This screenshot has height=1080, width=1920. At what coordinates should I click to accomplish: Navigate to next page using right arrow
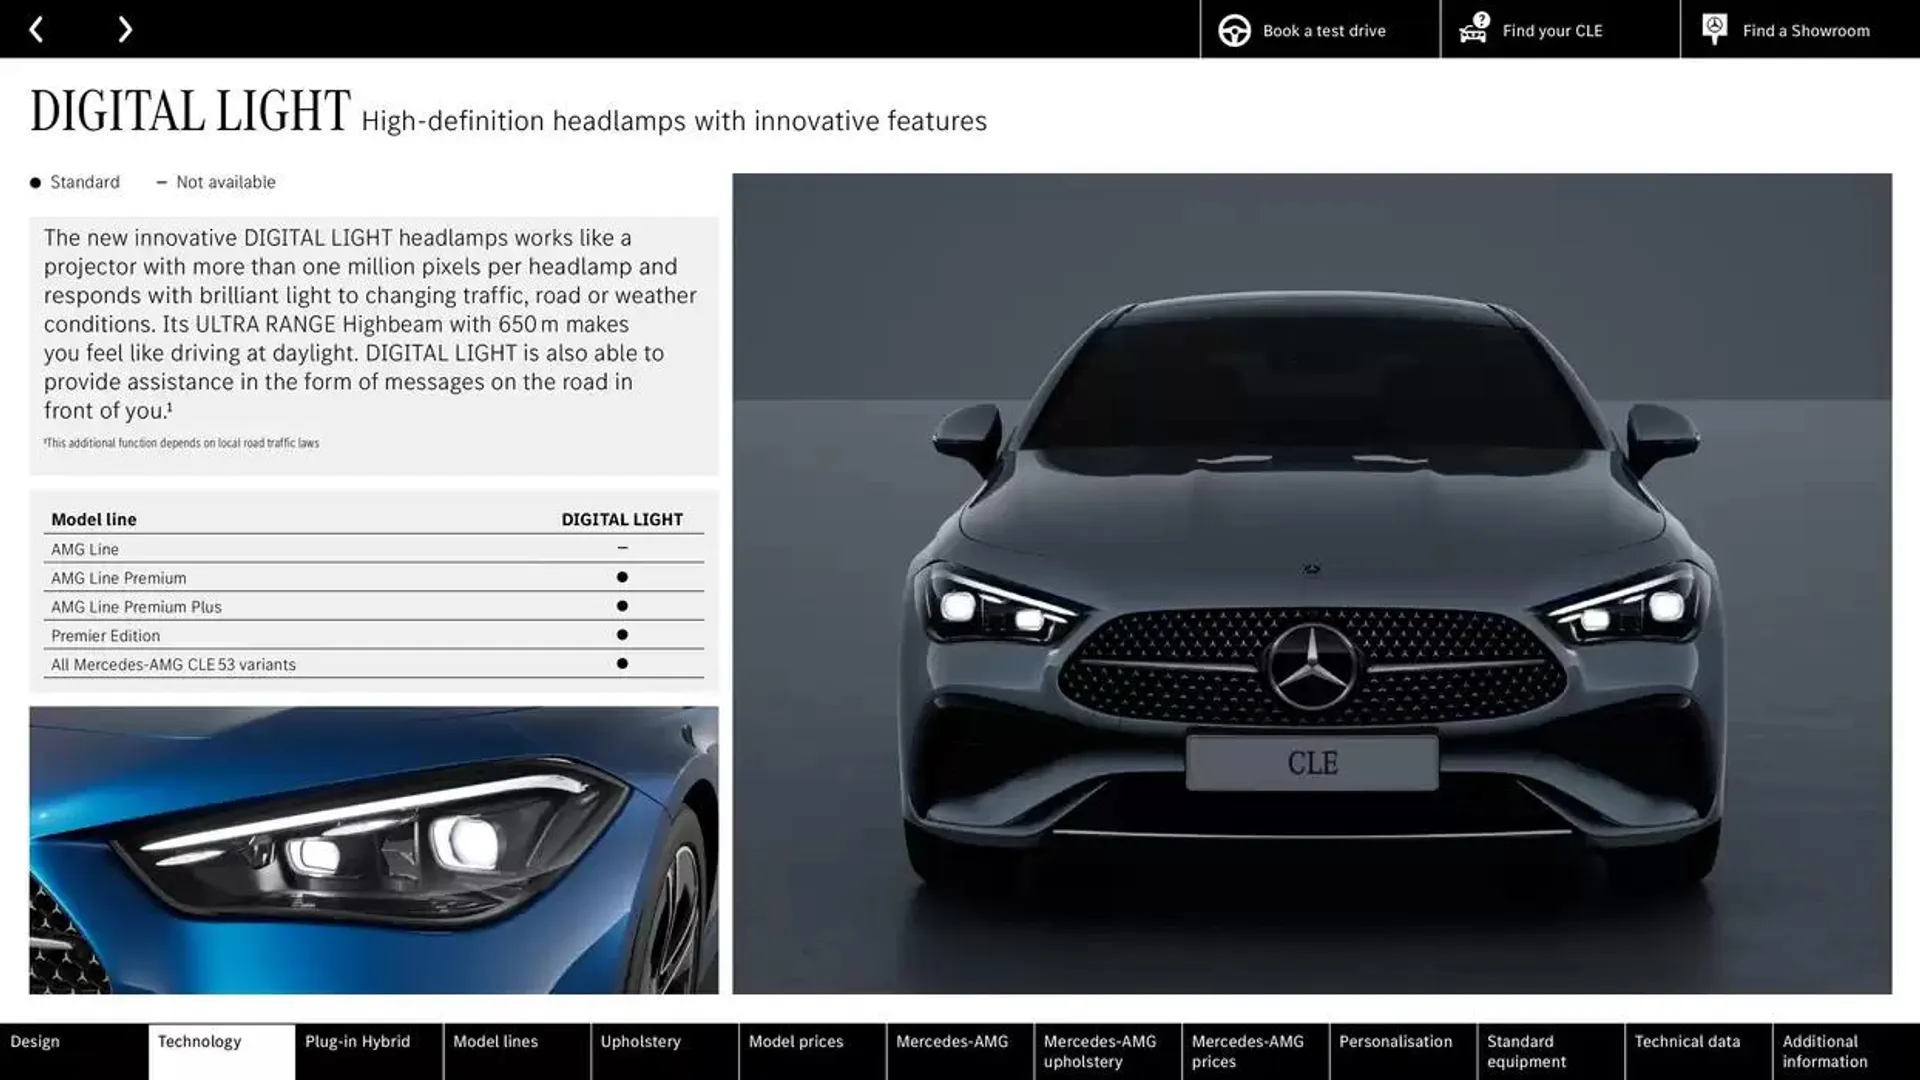tap(125, 29)
